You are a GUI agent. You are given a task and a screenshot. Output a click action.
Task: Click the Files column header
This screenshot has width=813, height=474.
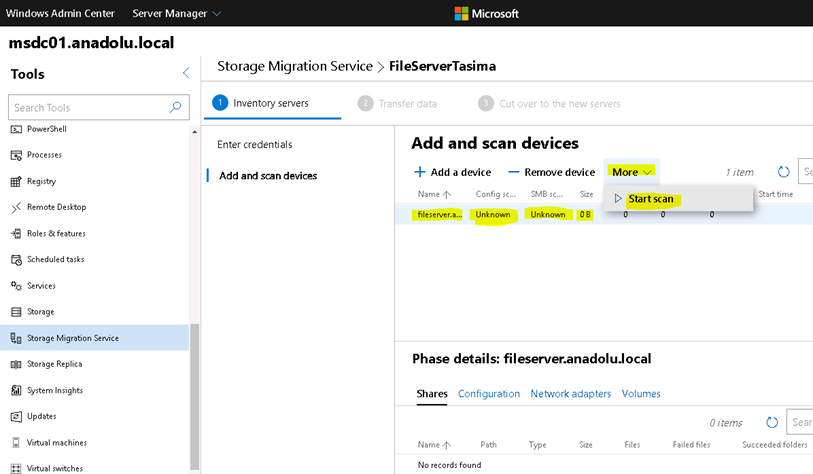tap(632, 444)
